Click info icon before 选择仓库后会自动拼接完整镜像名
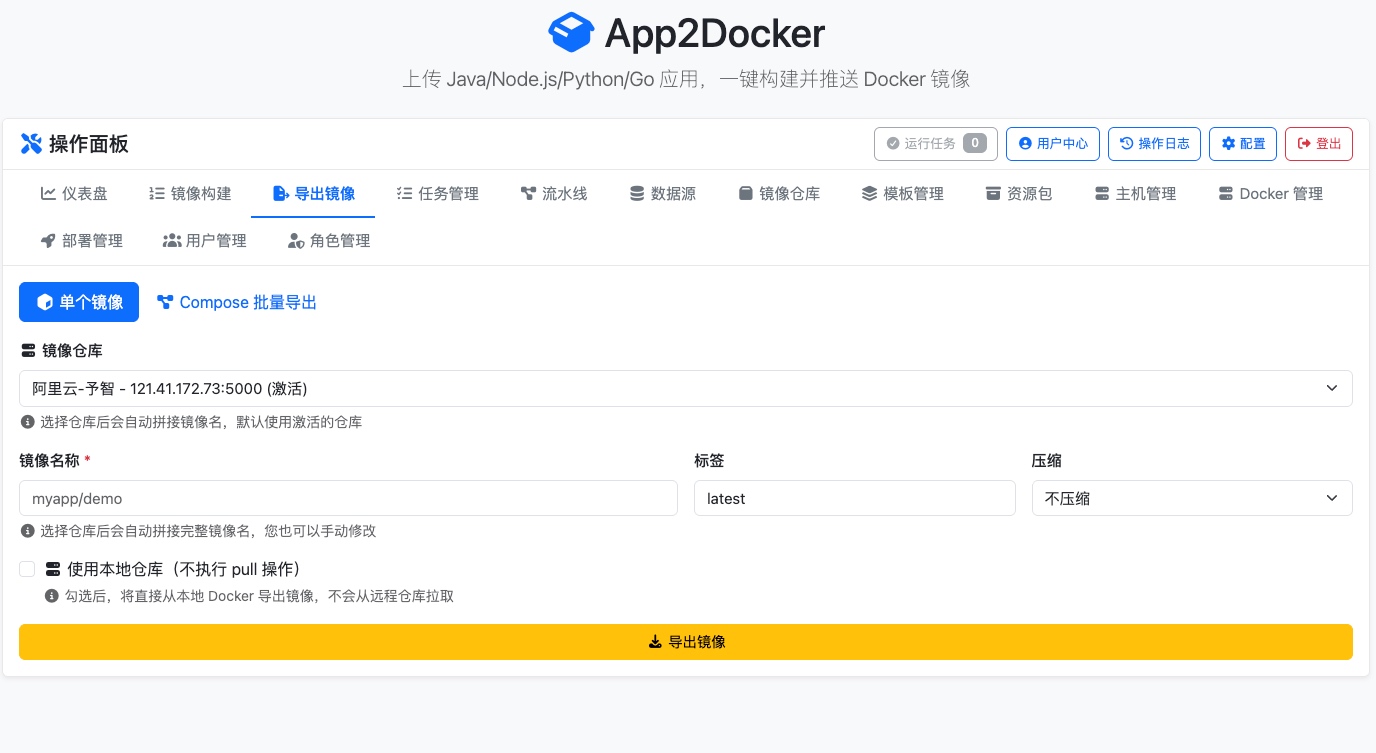The image size is (1376, 753). [27, 531]
